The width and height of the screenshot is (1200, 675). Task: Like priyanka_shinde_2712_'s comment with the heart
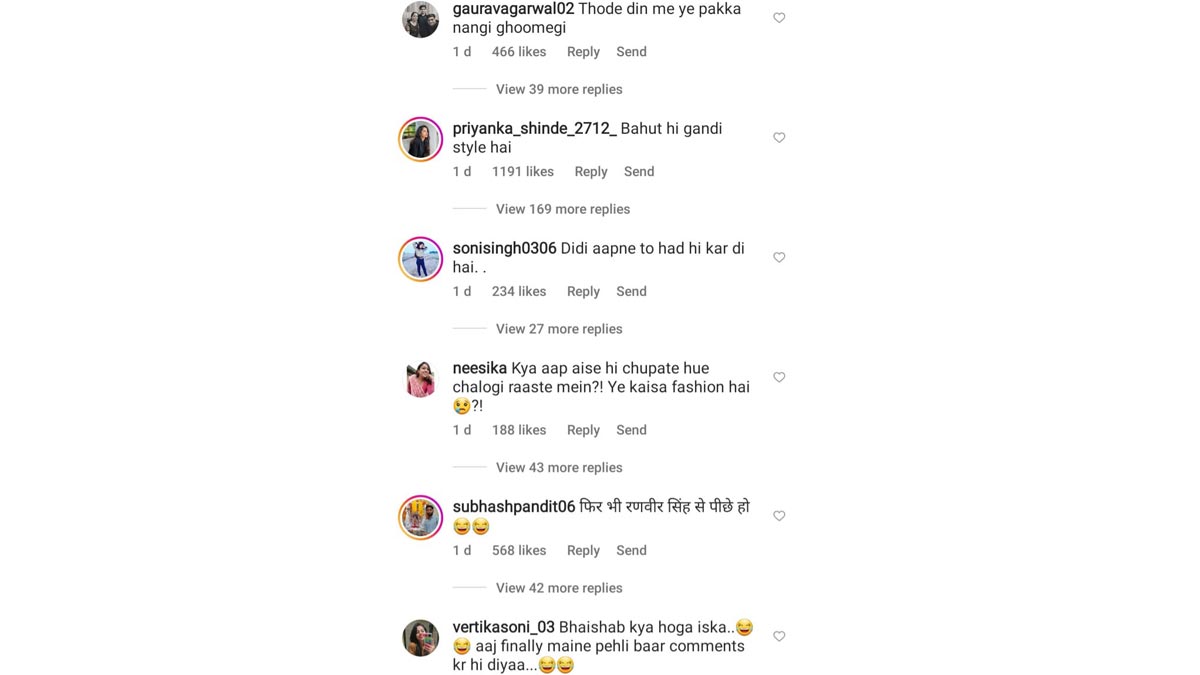click(x=779, y=137)
